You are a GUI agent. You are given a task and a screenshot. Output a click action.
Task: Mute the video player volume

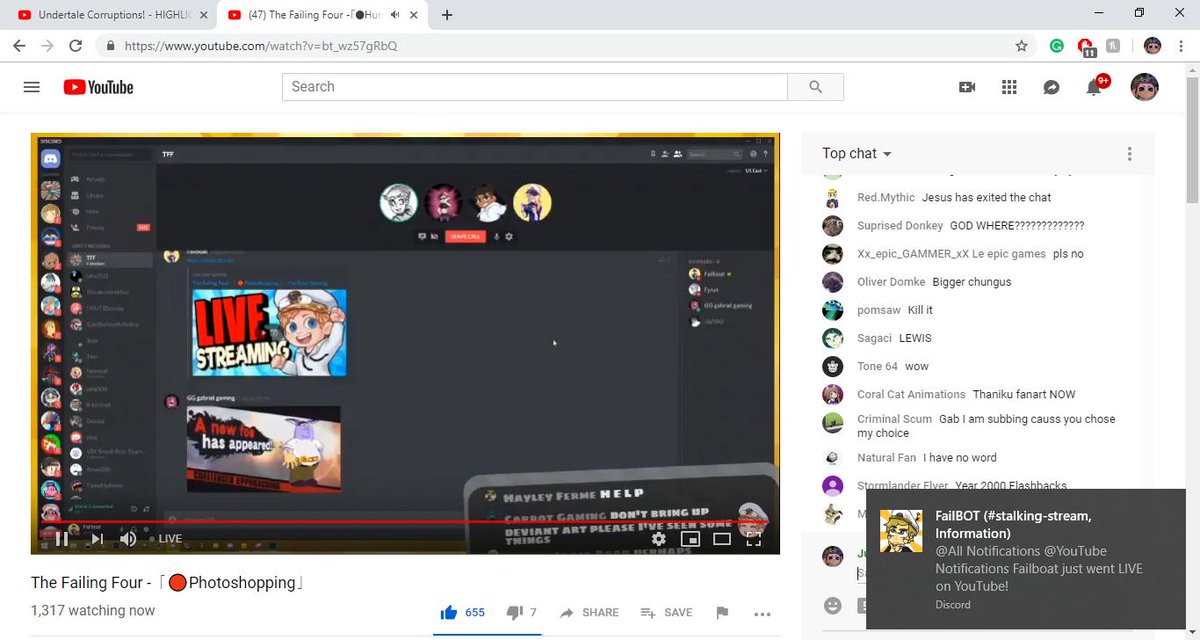click(x=128, y=539)
